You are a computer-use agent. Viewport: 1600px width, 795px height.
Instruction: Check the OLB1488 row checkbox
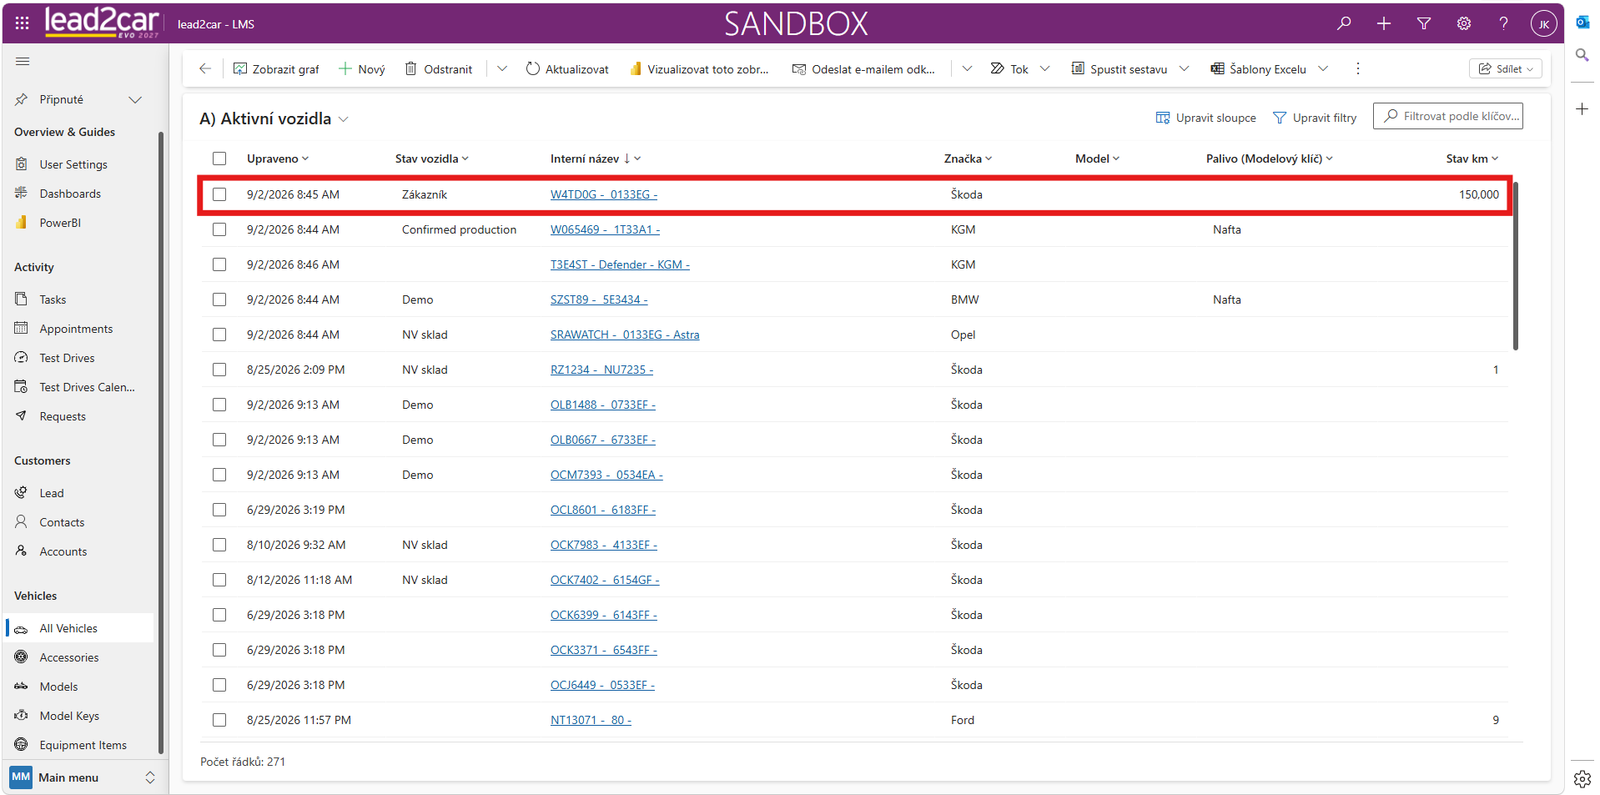(219, 405)
